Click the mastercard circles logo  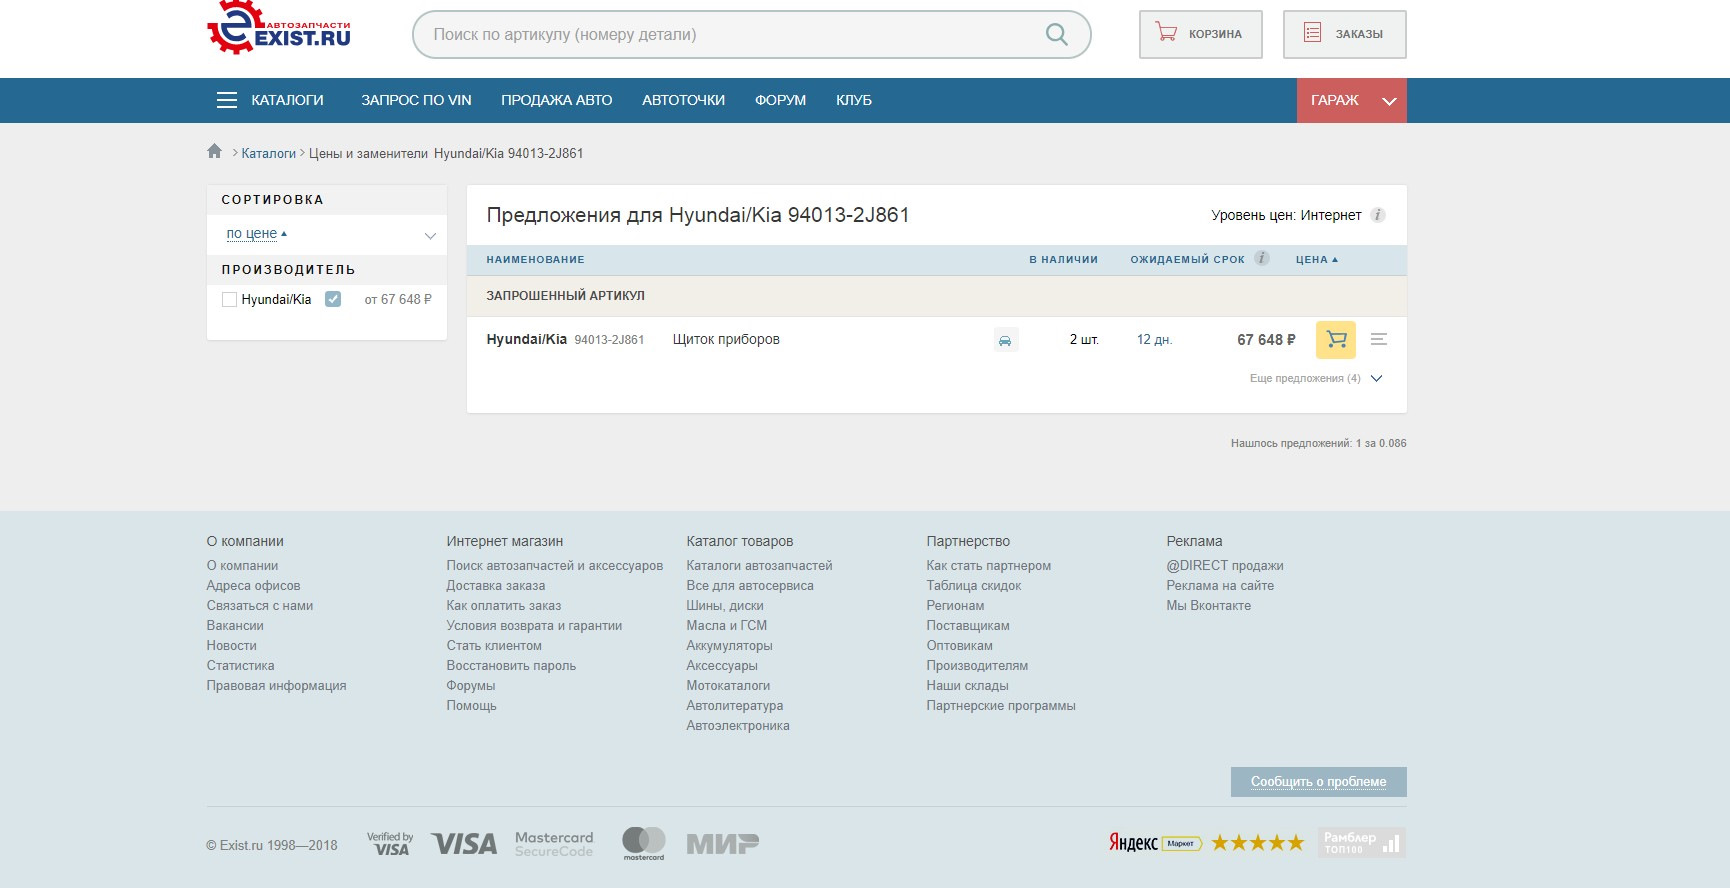[644, 843]
